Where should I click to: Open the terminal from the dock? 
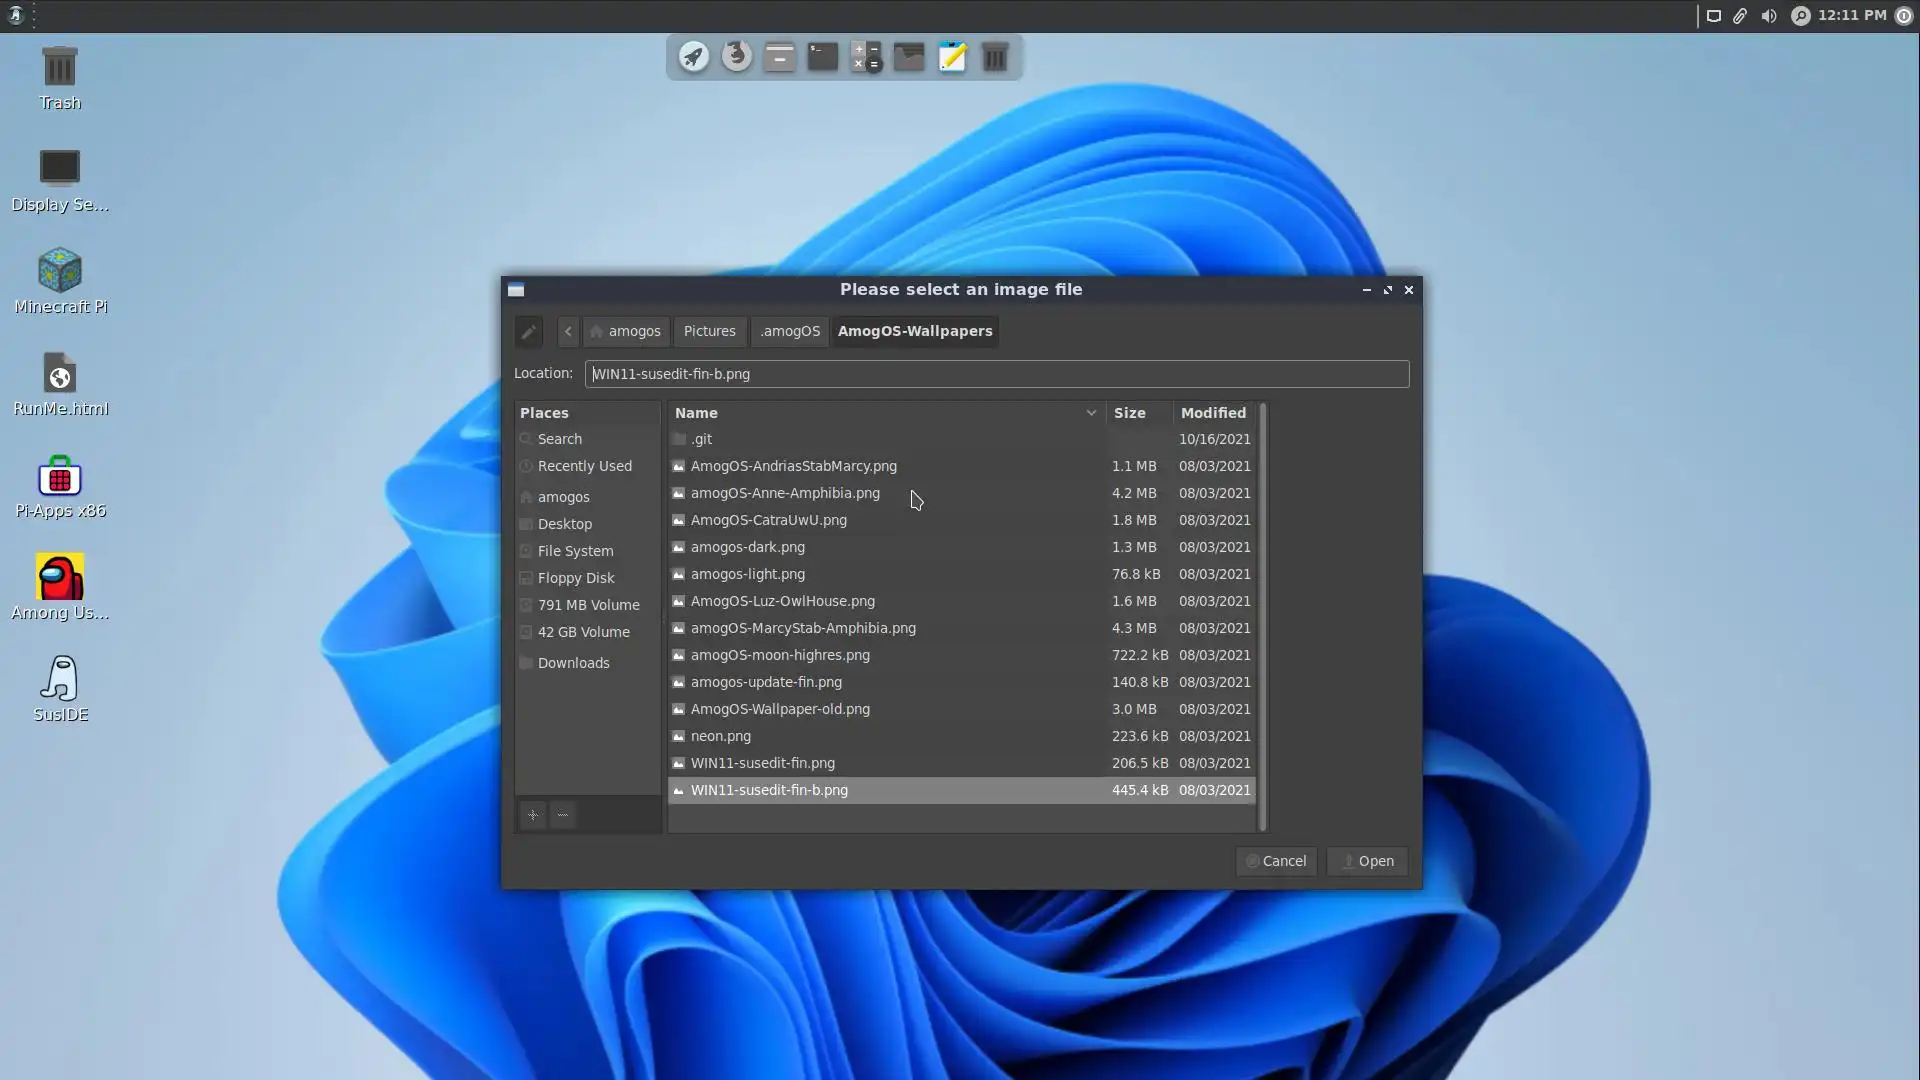tap(822, 57)
